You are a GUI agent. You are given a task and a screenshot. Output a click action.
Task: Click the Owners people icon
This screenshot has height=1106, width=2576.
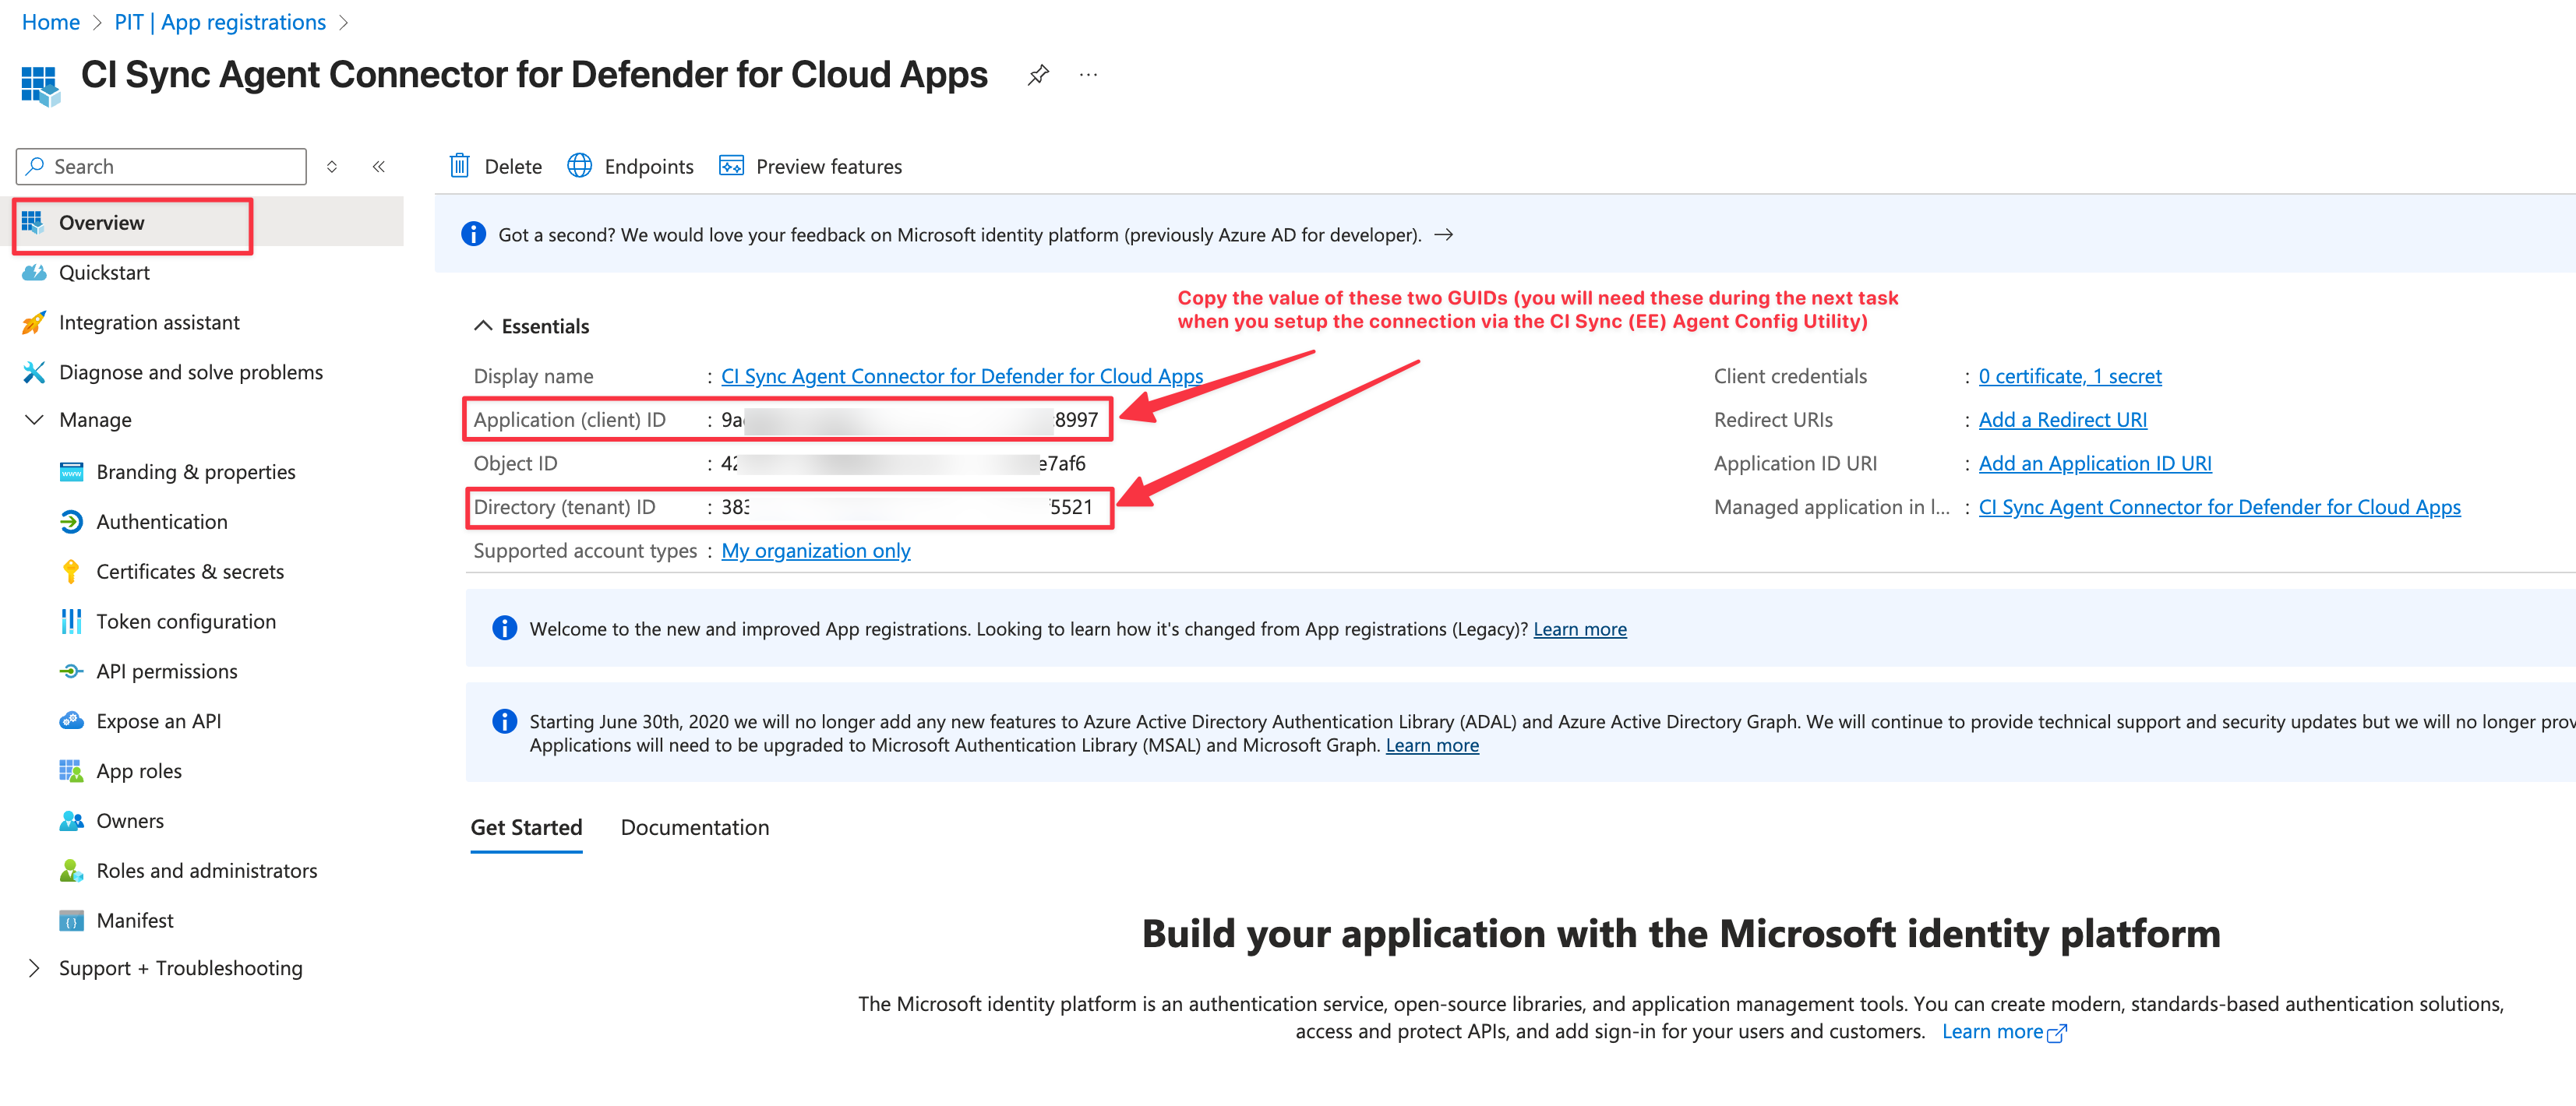pyautogui.click(x=71, y=821)
